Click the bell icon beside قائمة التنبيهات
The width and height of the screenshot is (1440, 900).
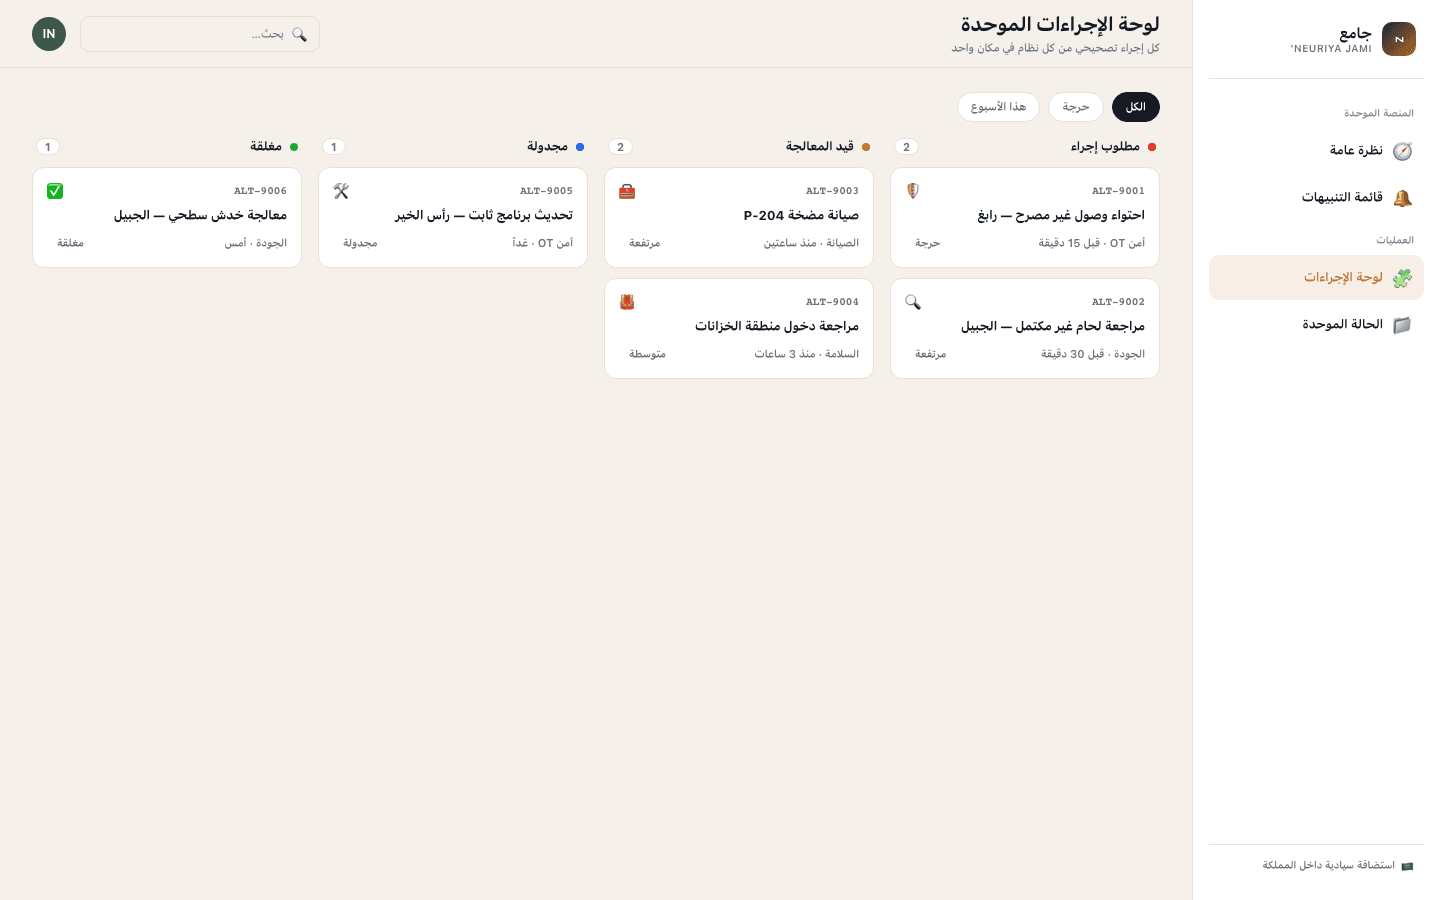[x=1403, y=198]
